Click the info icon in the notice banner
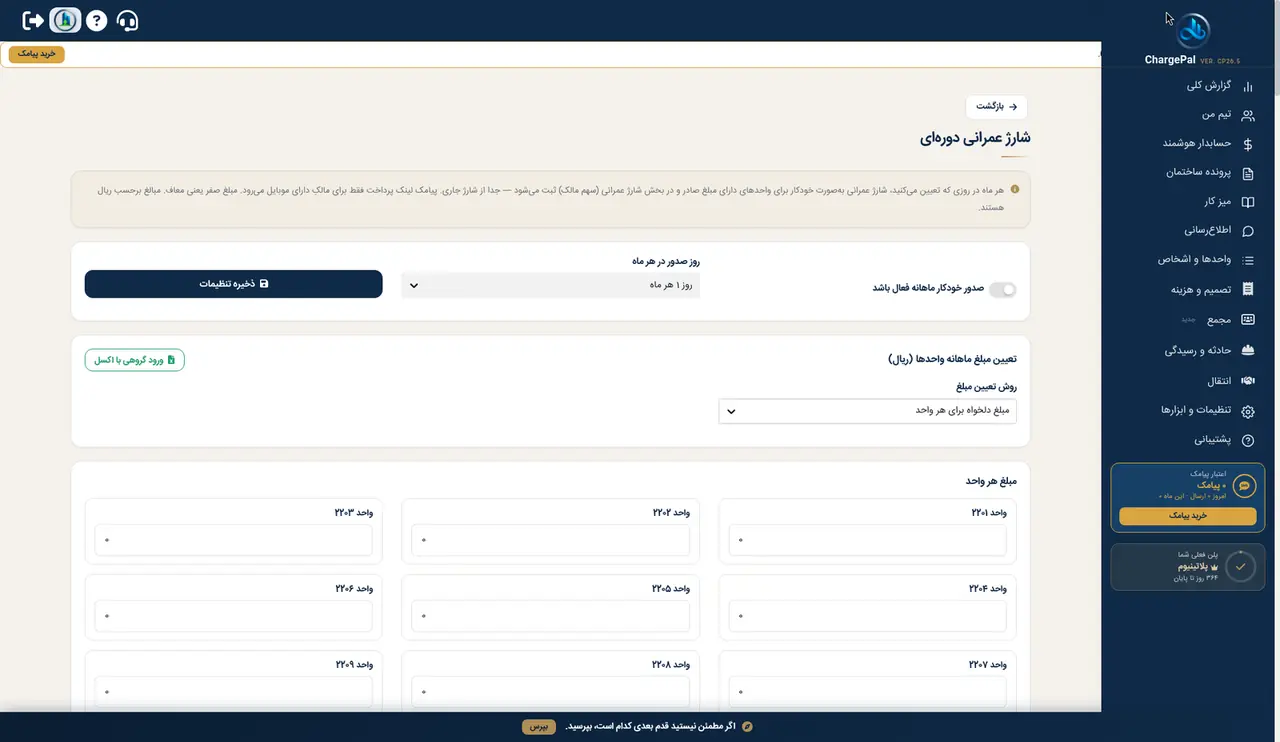Screen dimensions: 1280x742 1015,189
